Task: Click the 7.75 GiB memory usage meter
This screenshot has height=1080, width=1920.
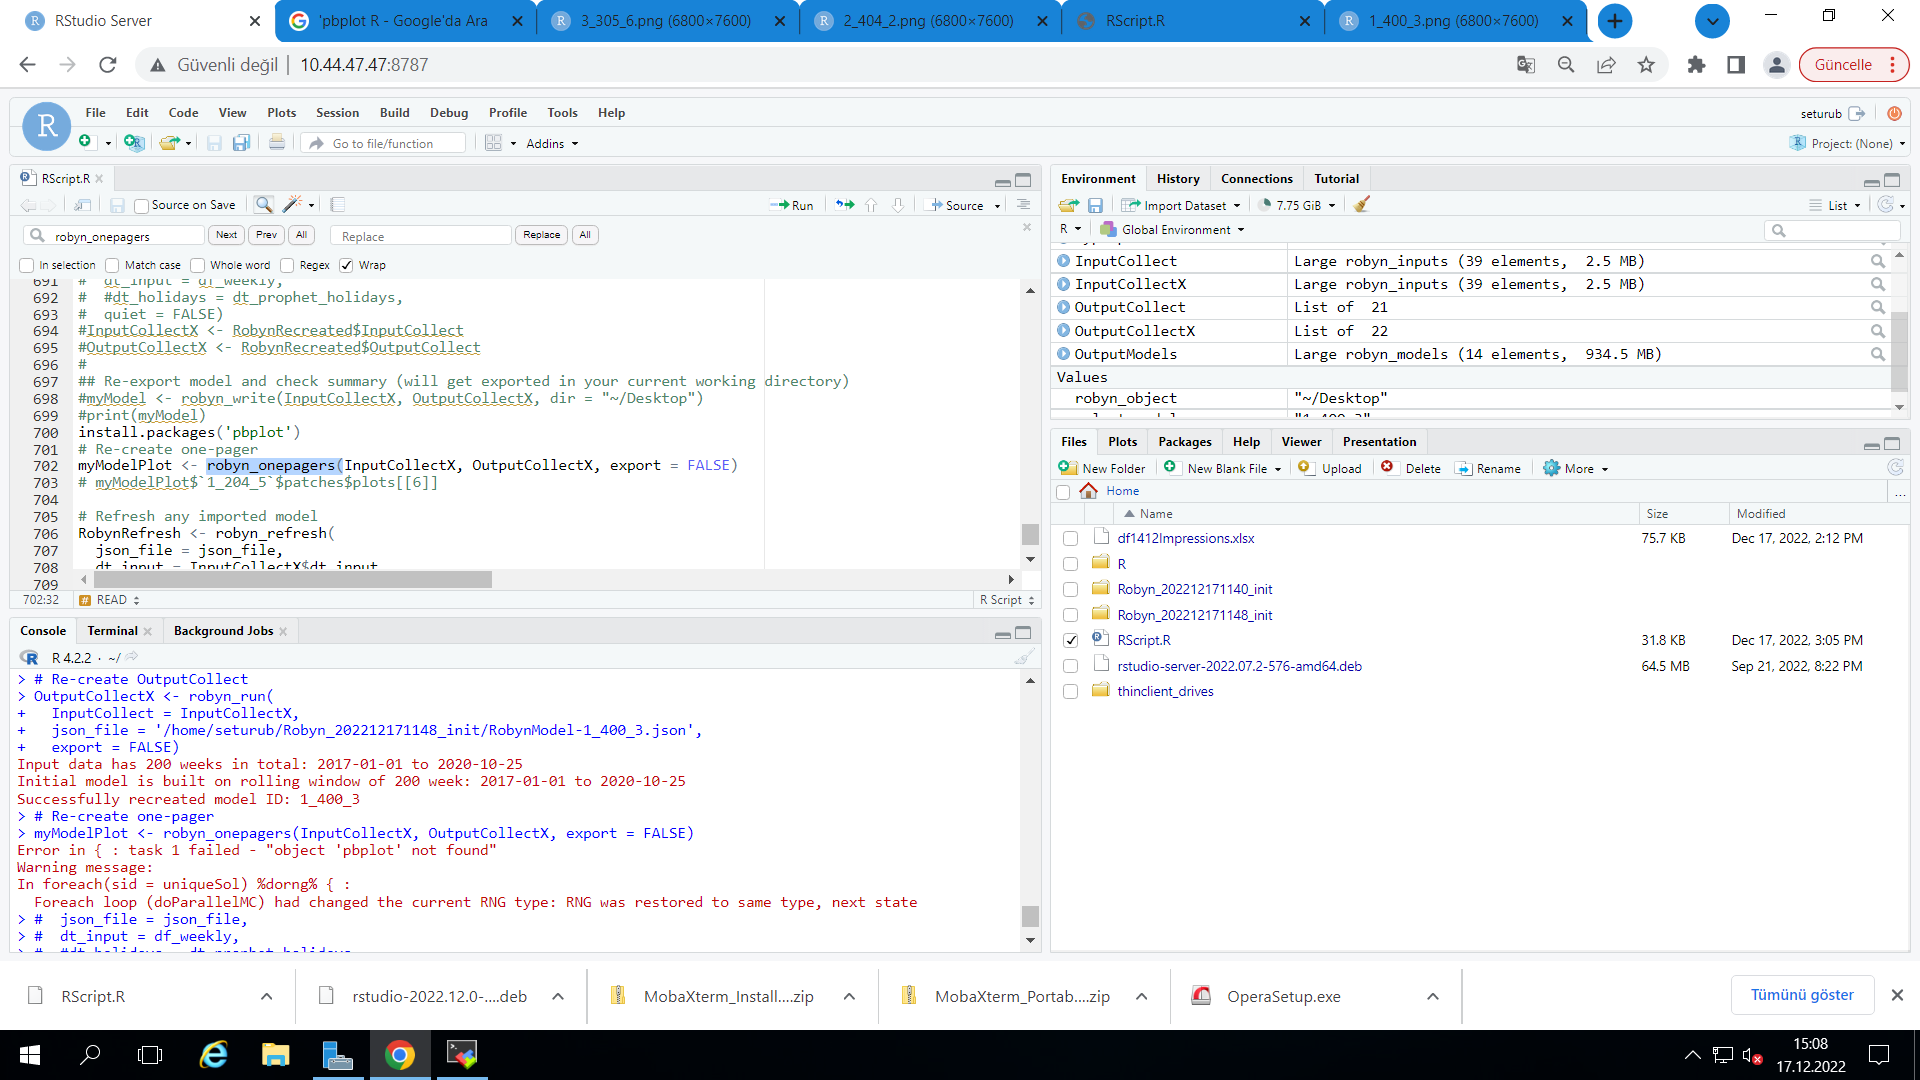Action: pos(1297,205)
